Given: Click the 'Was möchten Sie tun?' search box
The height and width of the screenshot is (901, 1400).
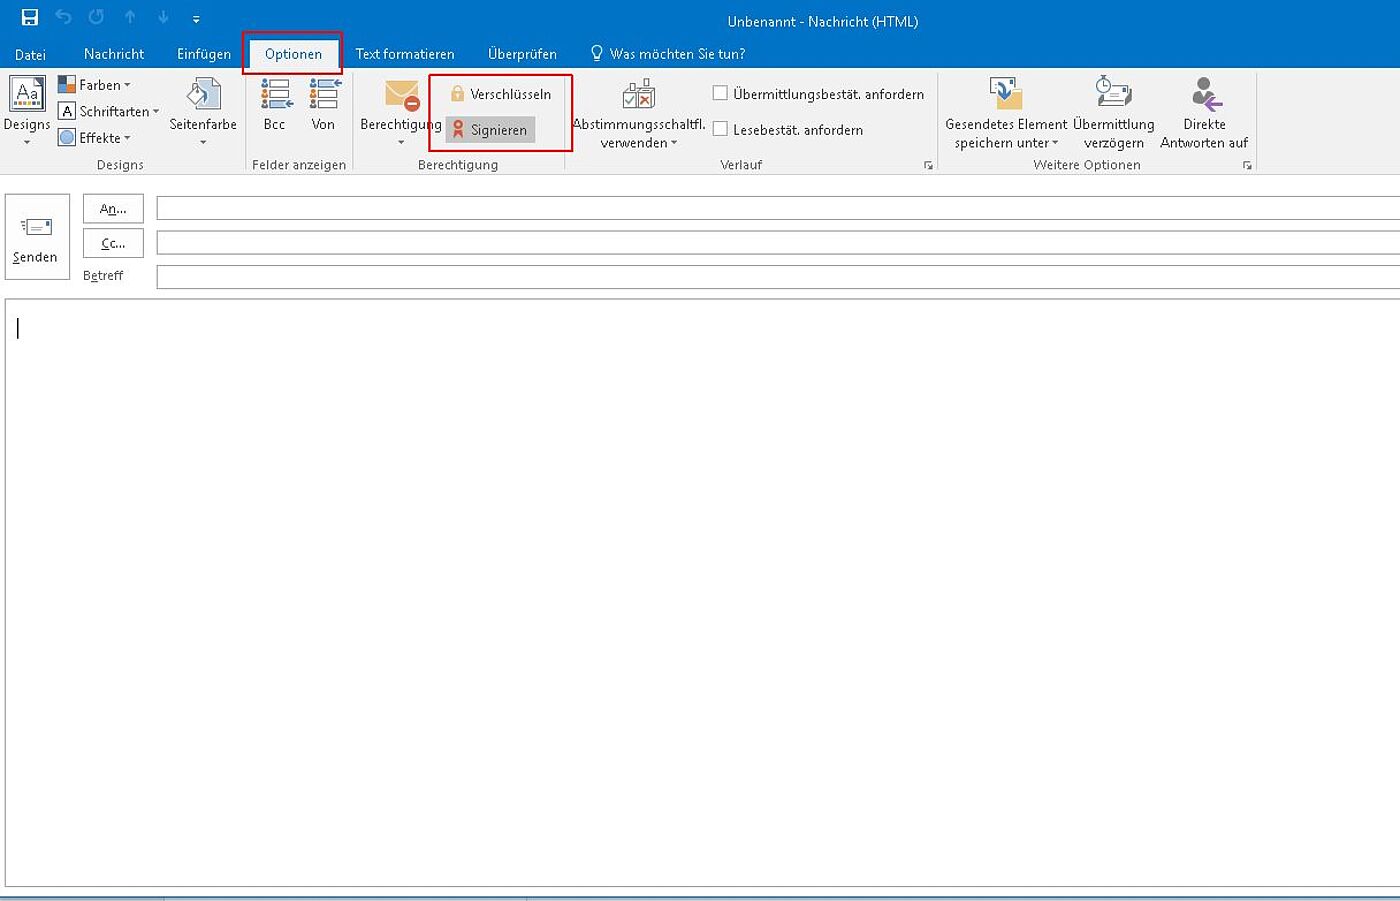Looking at the screenshot, I should coord(677,54).
